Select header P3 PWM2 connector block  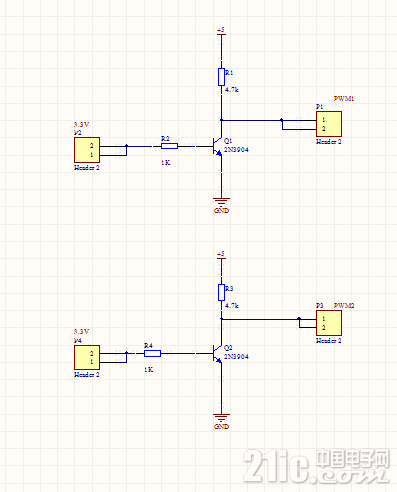[329, 323]
